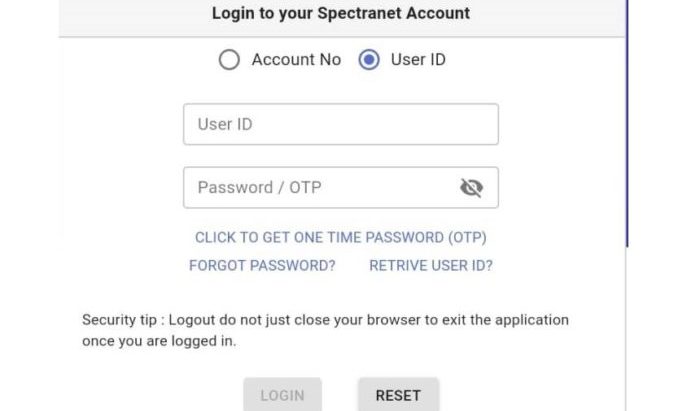700x411 pixels.
Task: Select the User ID radio button
Action: (x=369, y=59)
